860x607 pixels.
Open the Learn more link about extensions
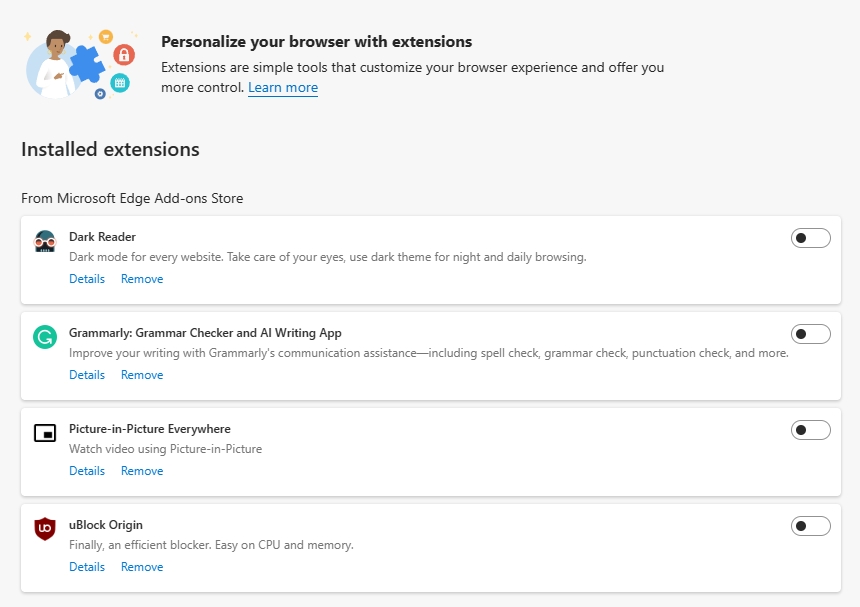(283, 88)
